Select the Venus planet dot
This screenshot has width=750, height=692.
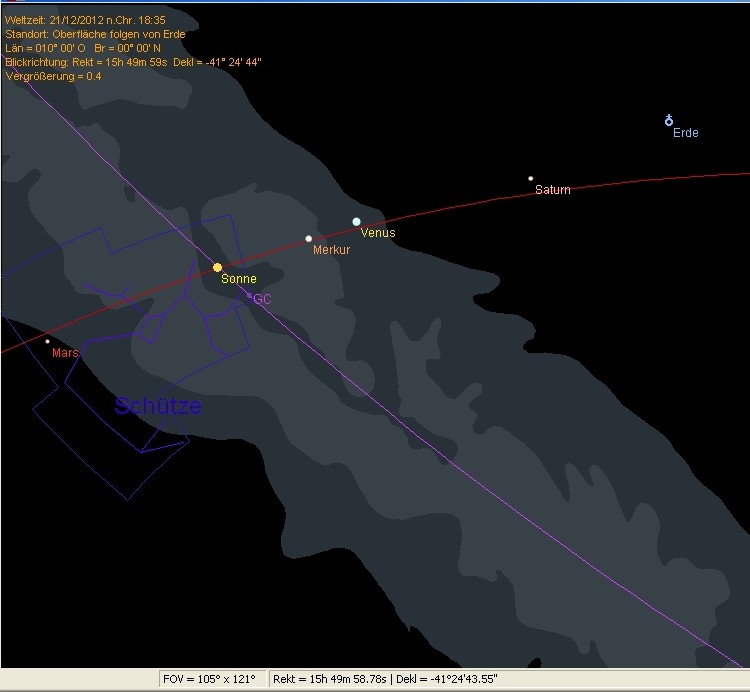pyautogui.click(x=356, y=221)
